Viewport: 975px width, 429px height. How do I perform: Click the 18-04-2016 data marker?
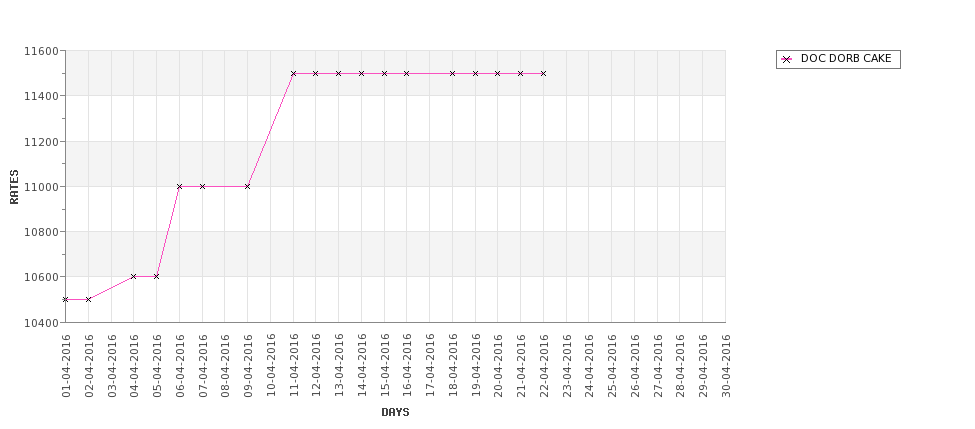452,73
